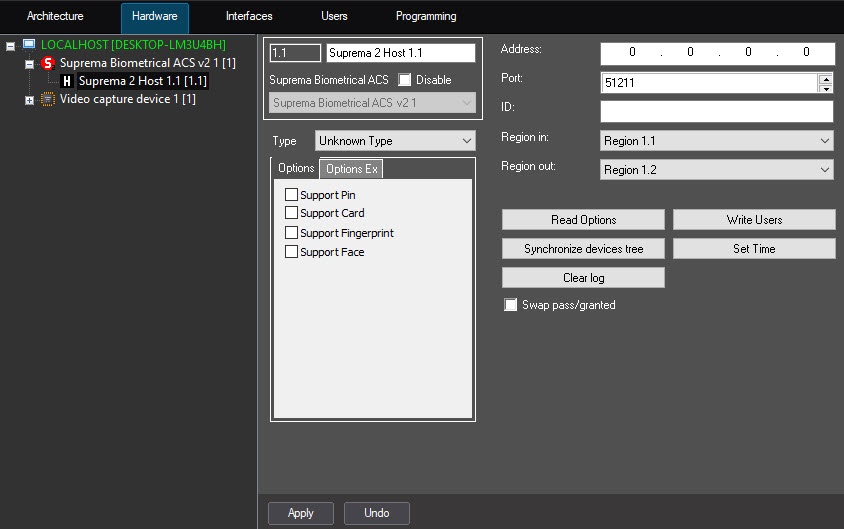844x529 pixels.
Task: Open the Region out dropdown
Action: click(716, 170)
